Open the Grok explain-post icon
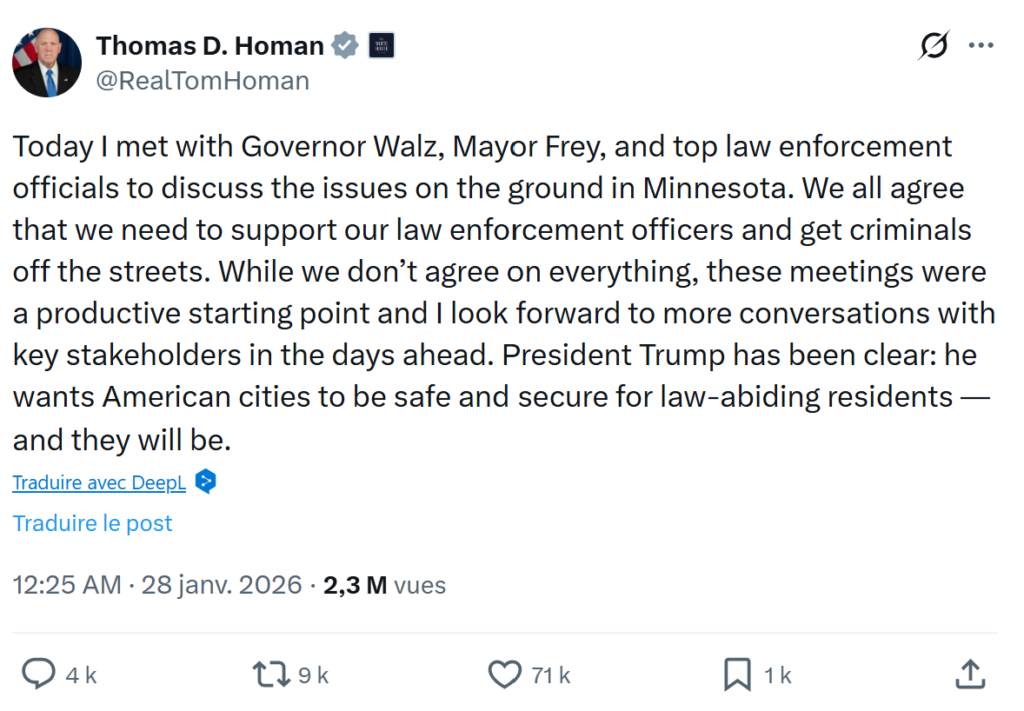Viewport: 1024px width, 711px height. click(x=933, y=46)
